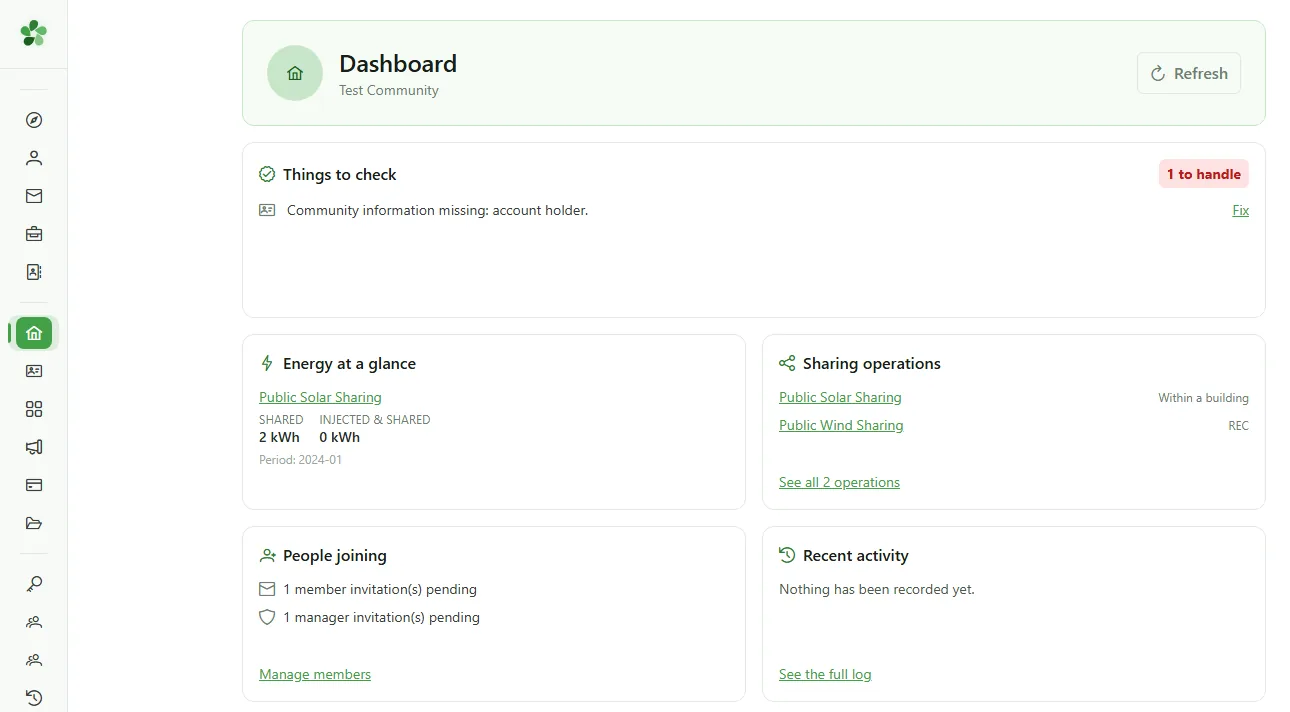Screen dimensions: 1290x712
Task: Open the compass explore icon in sidebar
Action: (x=34, y=120)
